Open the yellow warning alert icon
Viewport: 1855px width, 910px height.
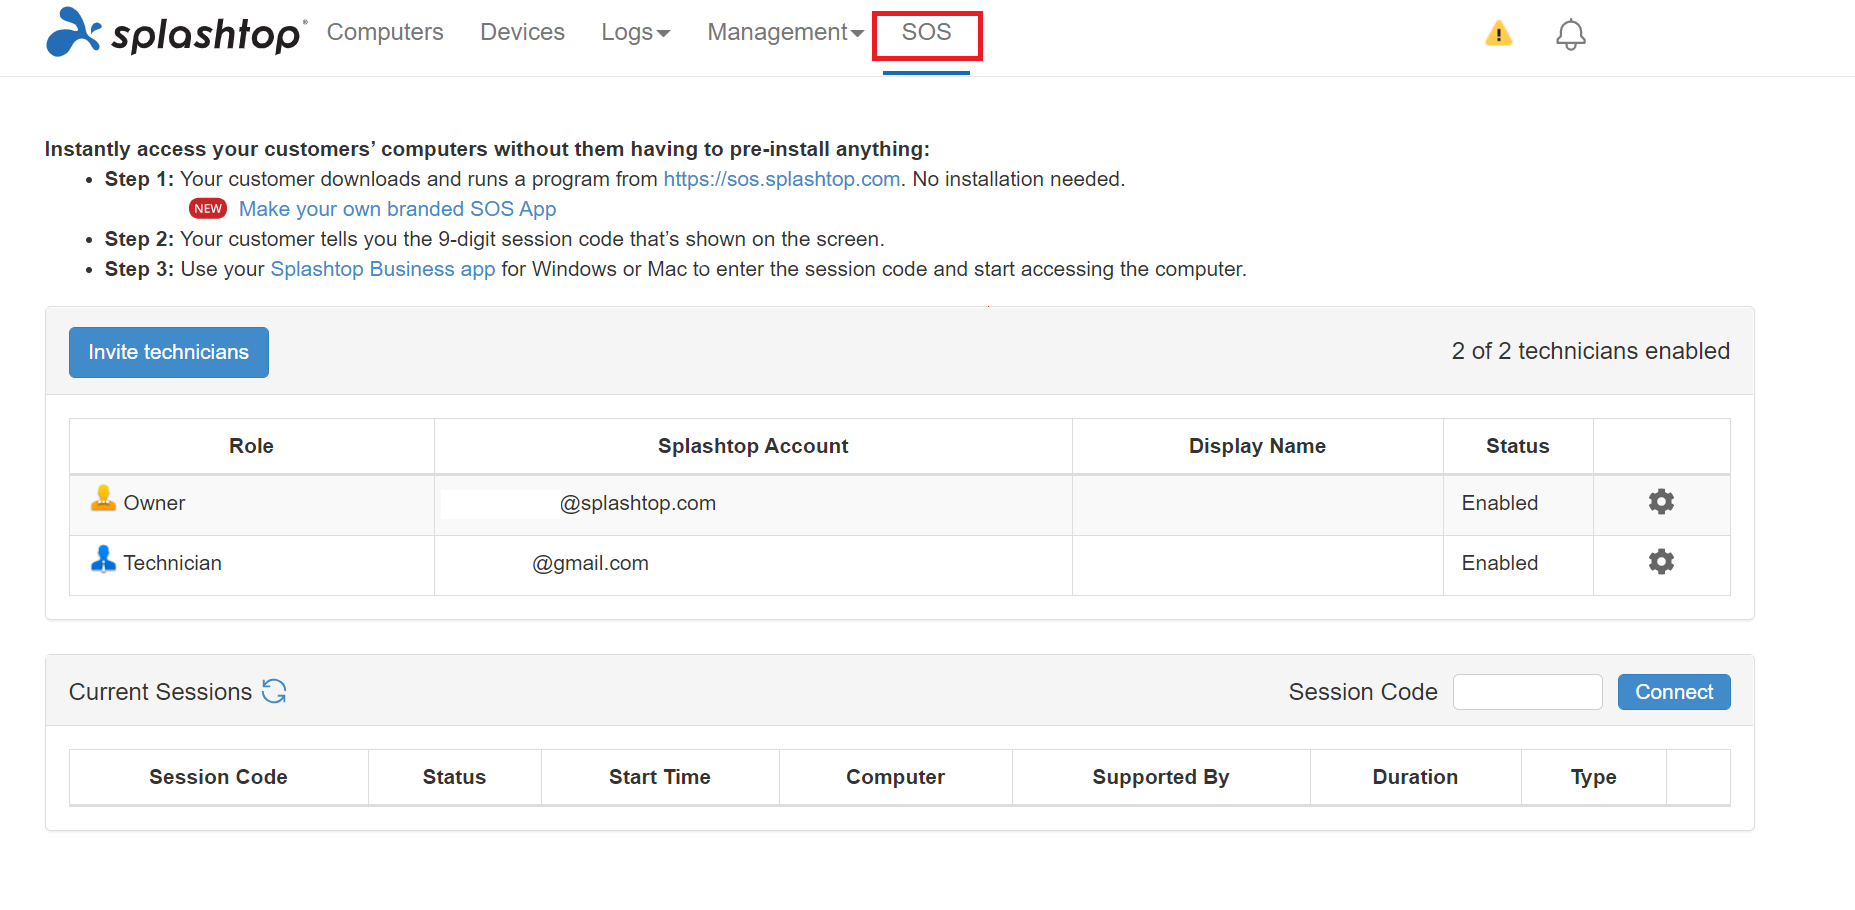click(x=1498, y=34)
